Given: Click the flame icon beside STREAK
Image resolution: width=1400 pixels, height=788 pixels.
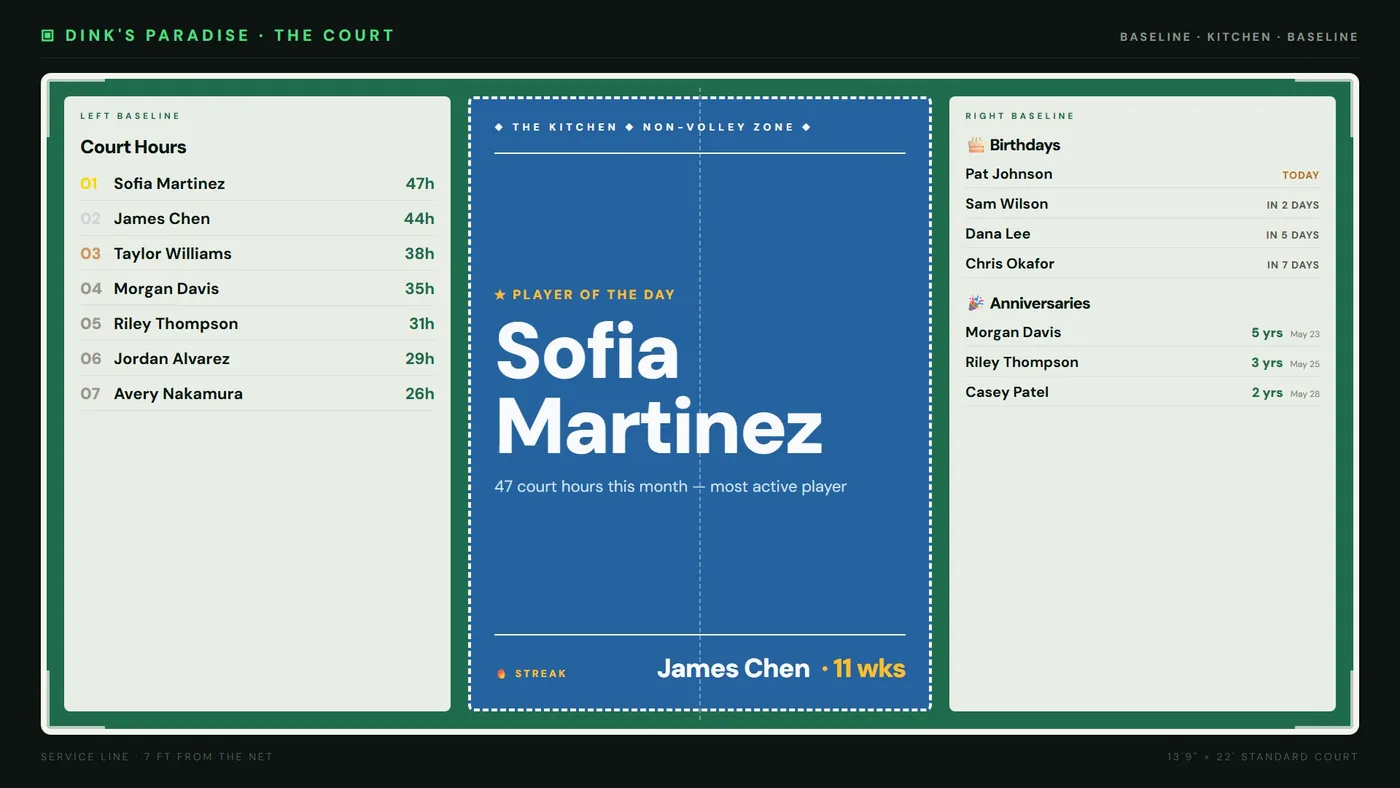Looking at the screenshot, I should (x=502, y=674).
